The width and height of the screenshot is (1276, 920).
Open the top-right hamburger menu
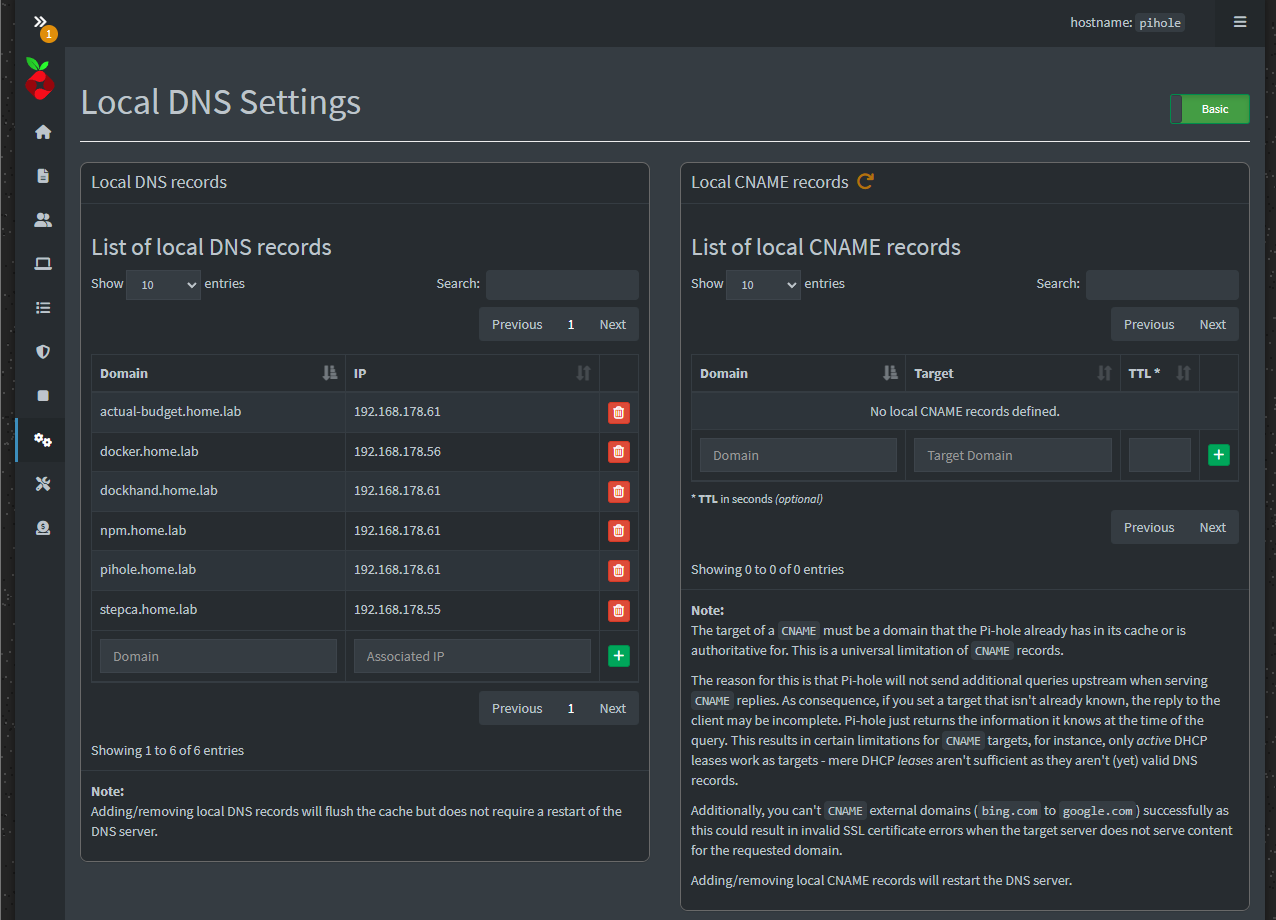pos(1240,22)
